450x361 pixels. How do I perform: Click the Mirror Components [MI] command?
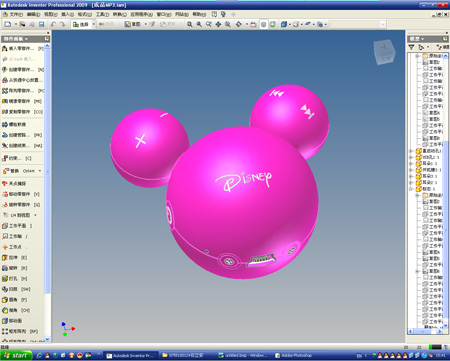click(x=23, y=101)
